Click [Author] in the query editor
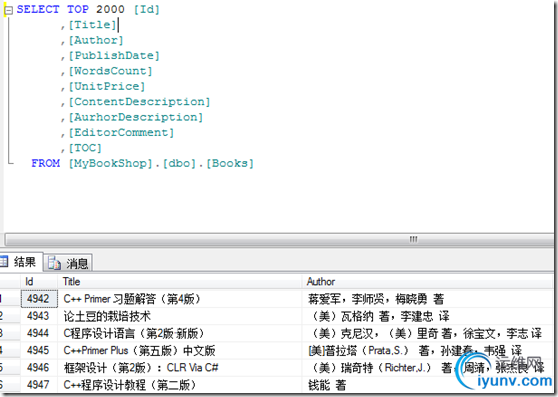 (x=96, y=40)
